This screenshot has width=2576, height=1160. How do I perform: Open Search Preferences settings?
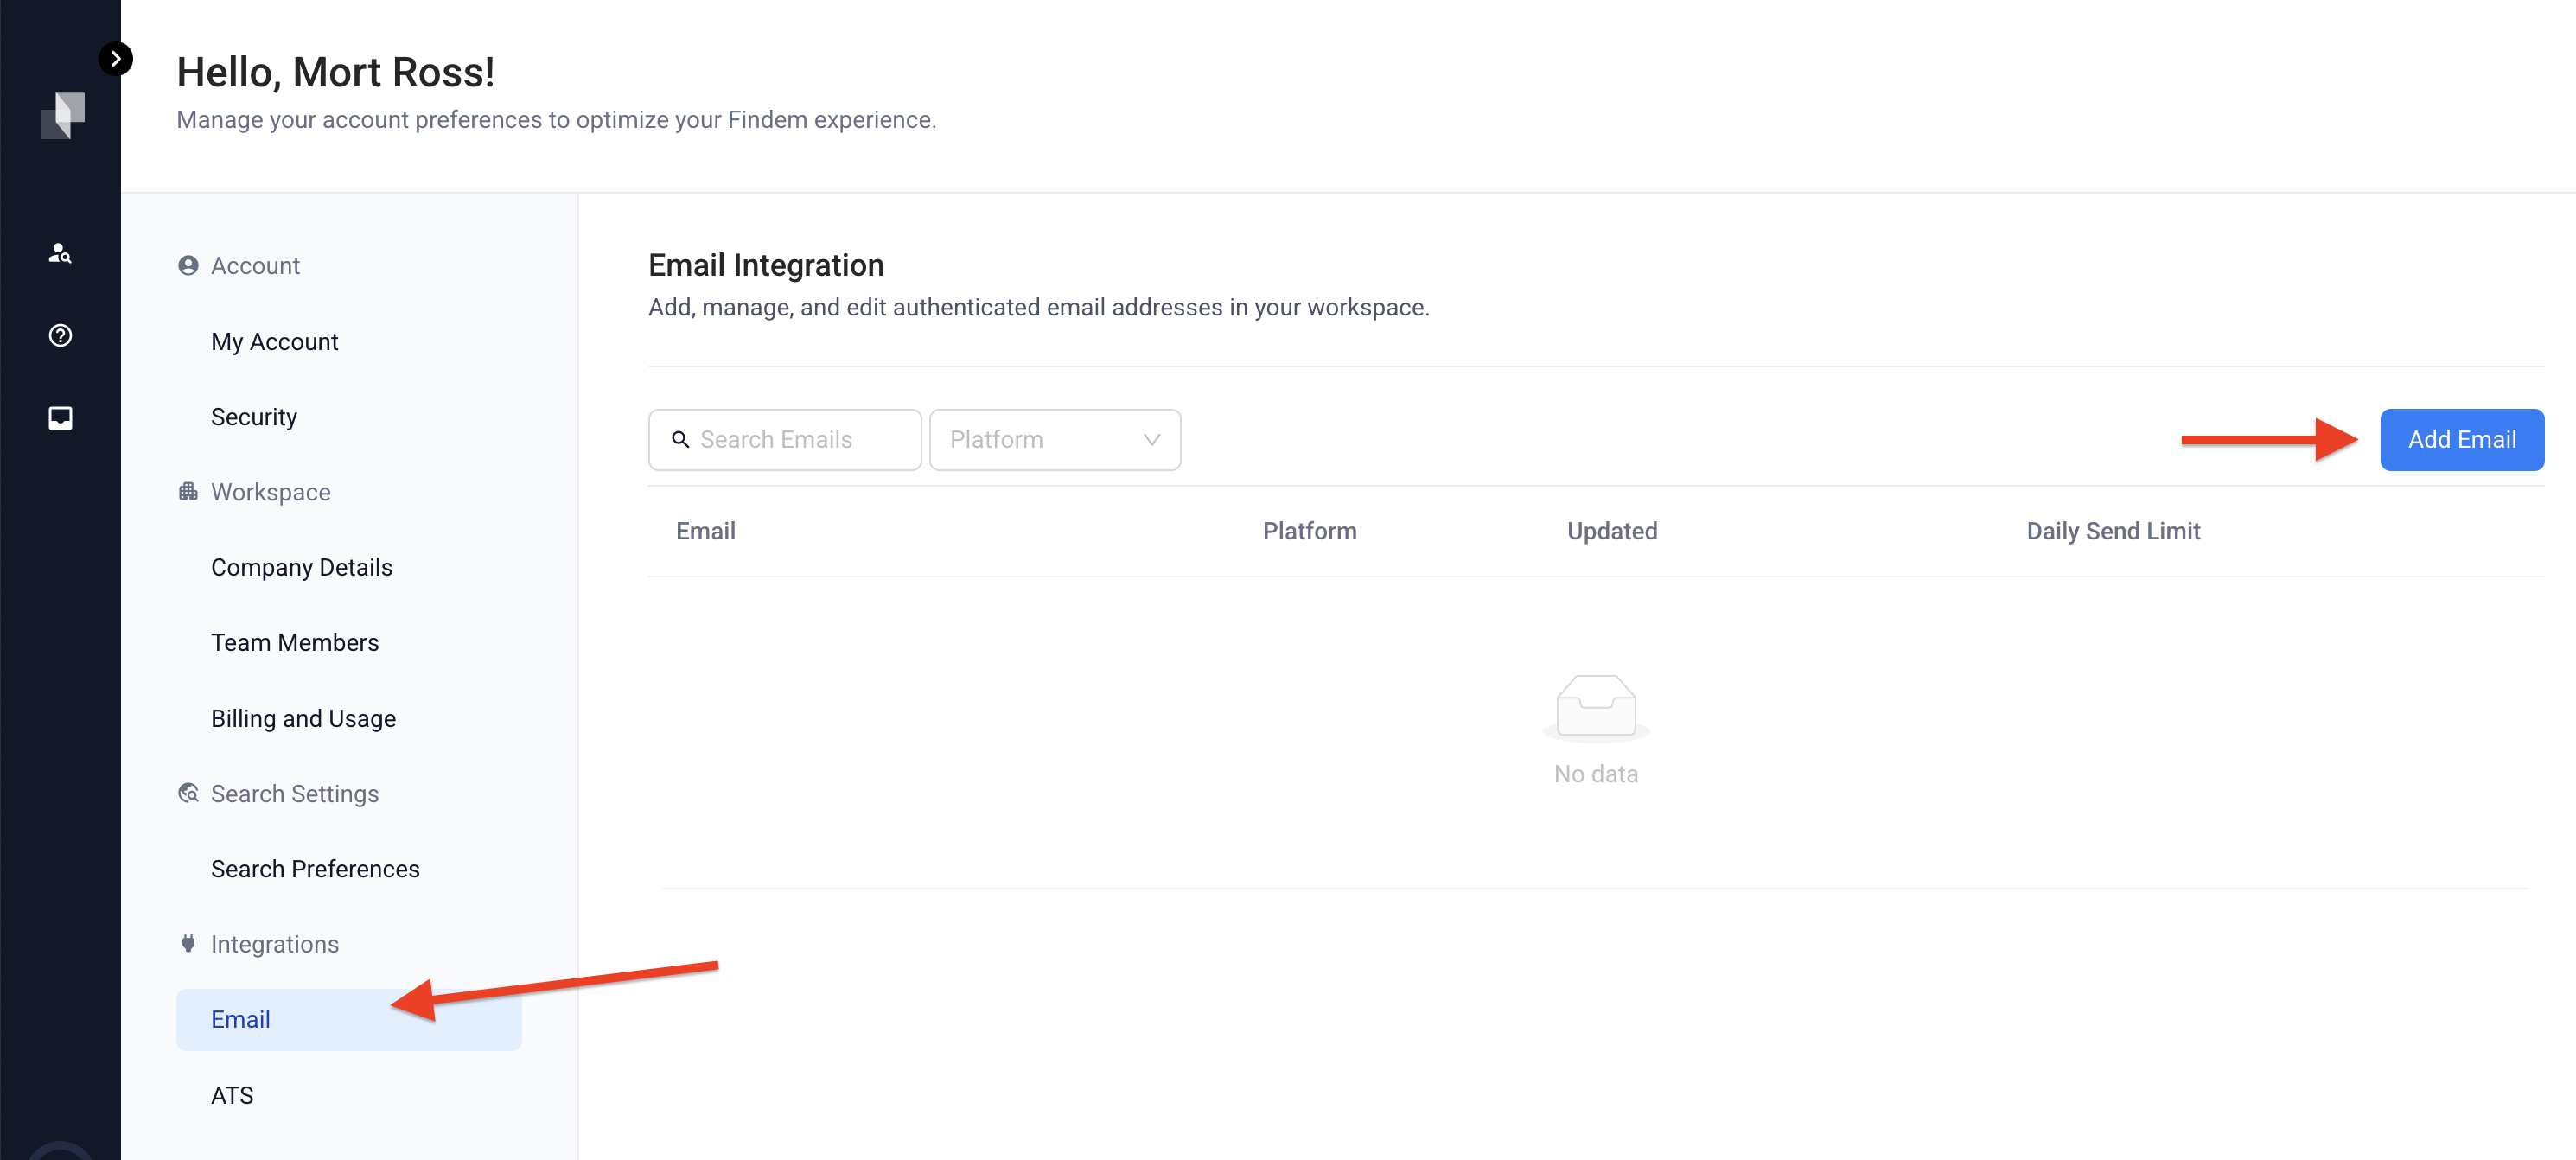(315, 869)
